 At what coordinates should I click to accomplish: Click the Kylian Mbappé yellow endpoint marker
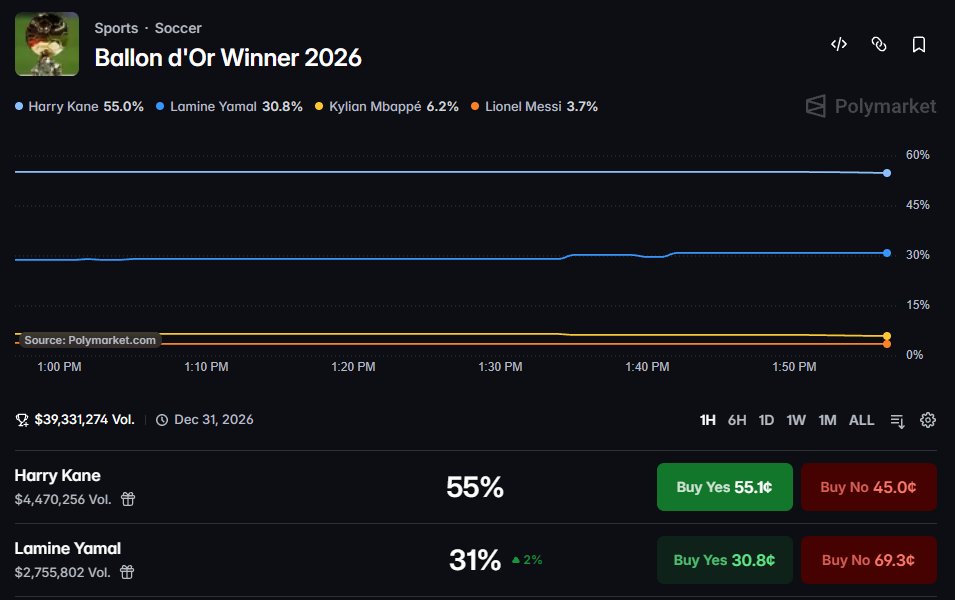coord(887,336)
